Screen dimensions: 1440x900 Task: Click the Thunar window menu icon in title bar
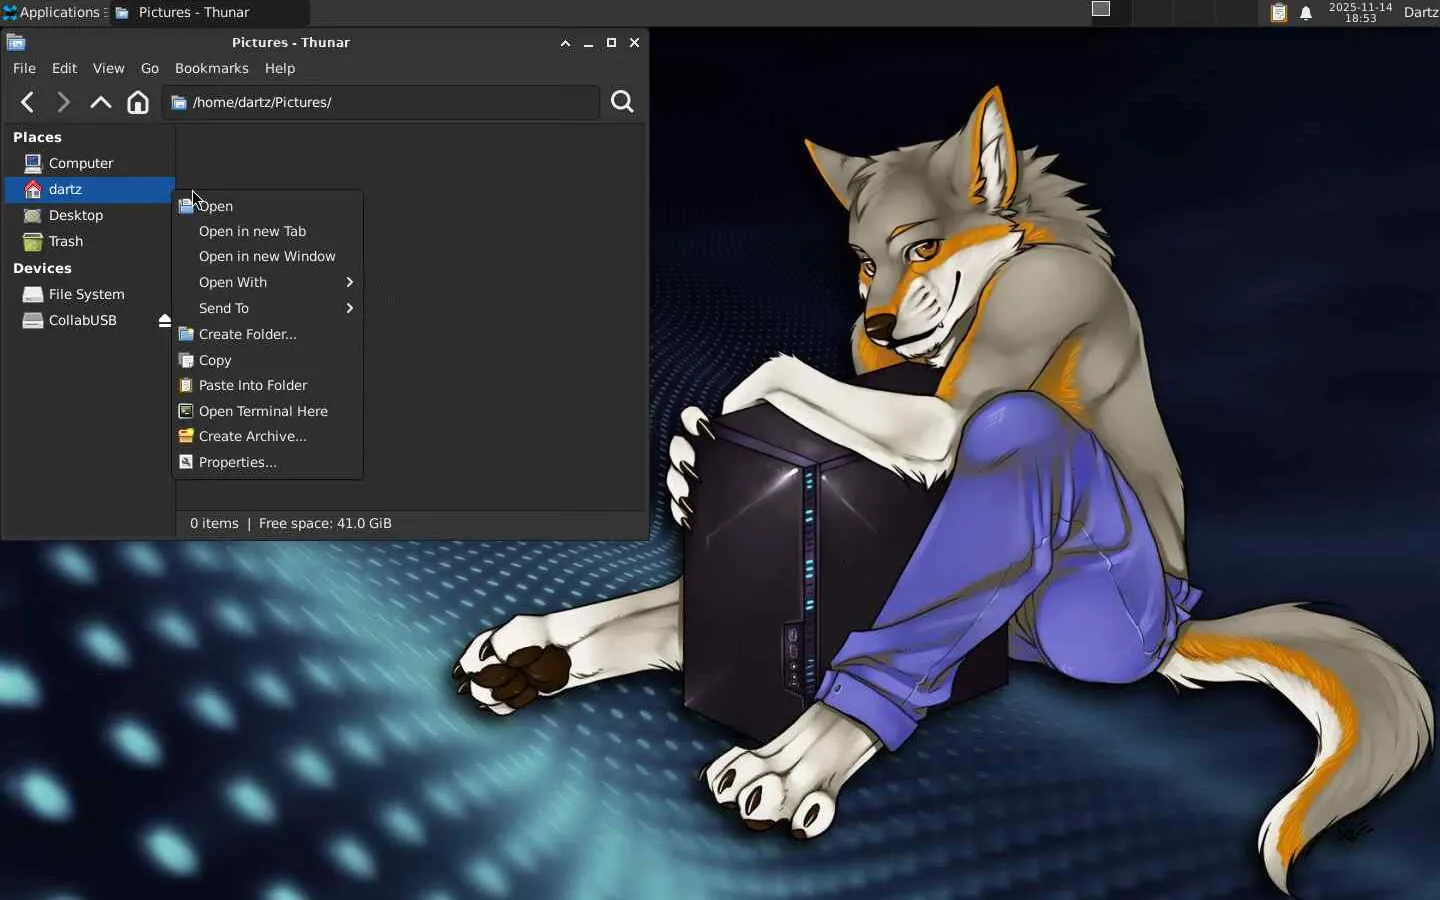(x=16, y=42)
